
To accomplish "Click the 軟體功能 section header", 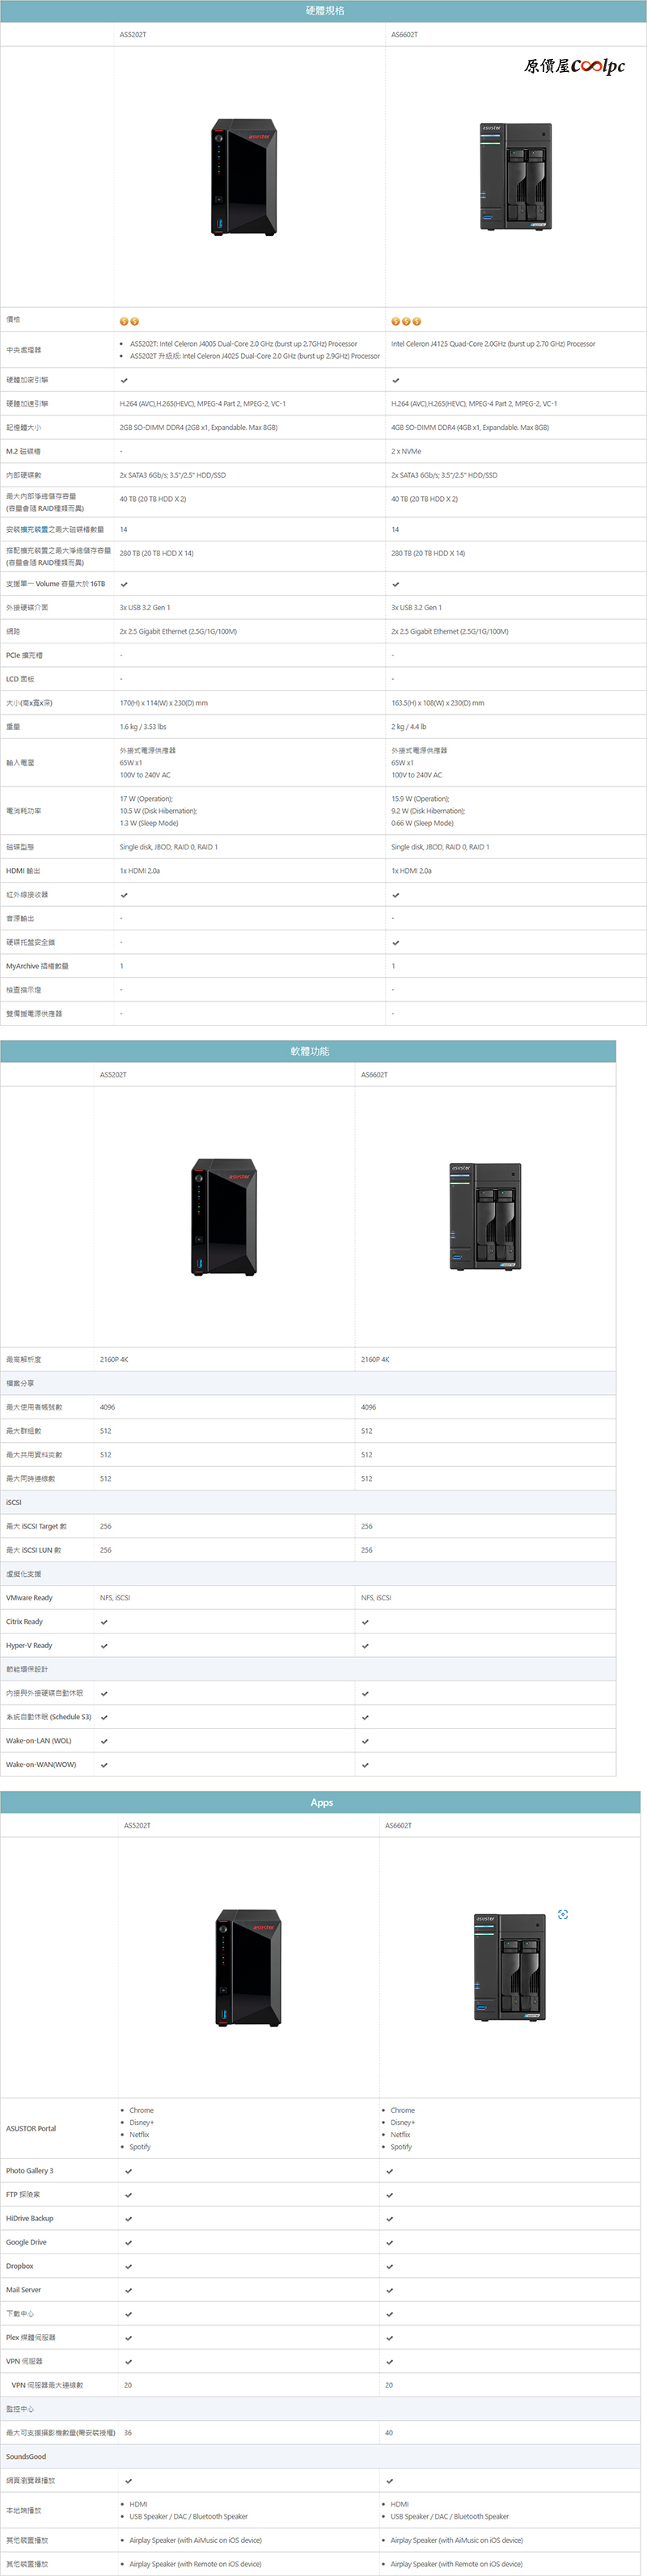I will point(308,1051).
